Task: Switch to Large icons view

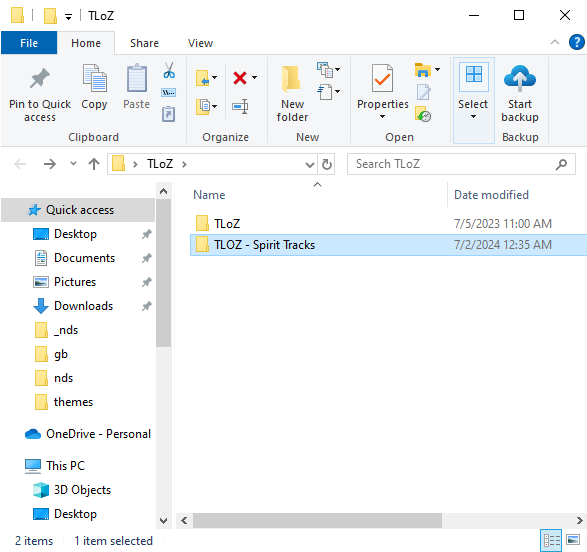Action: click(573, 540)
